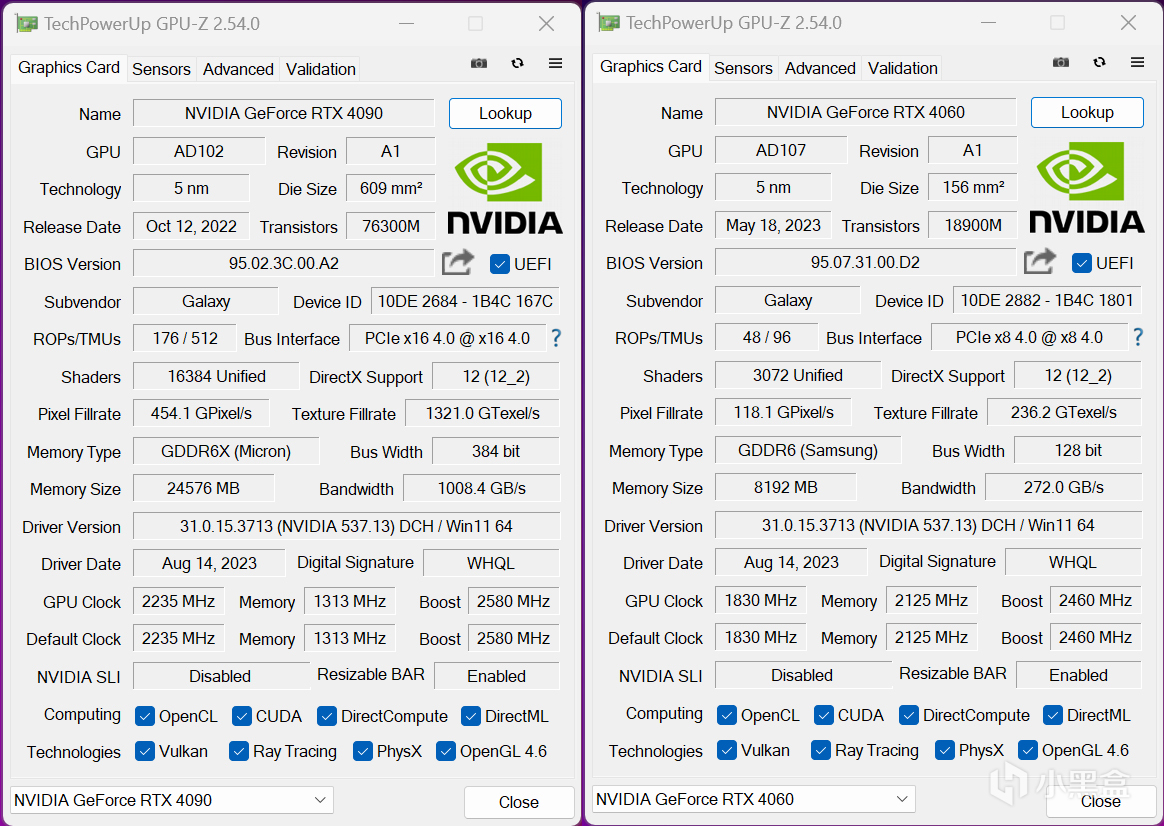
Task: Toggle the OpenCL checkbox in the RTX 4090 window
Action: (x=145, y=716)
